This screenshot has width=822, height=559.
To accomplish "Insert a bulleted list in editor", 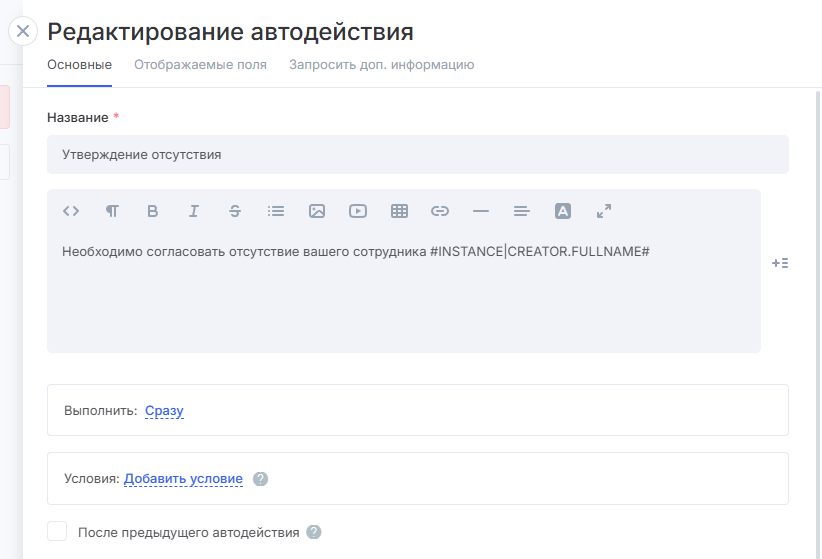I will (x=276, y=211).
